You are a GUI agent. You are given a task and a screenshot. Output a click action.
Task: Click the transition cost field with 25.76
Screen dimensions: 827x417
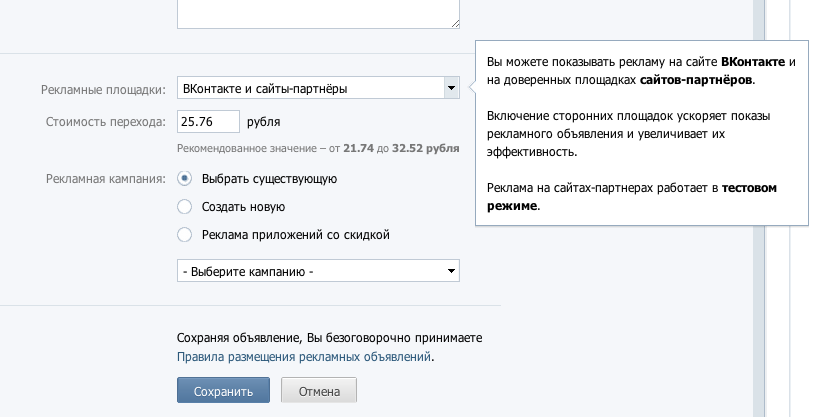[208, 122]
